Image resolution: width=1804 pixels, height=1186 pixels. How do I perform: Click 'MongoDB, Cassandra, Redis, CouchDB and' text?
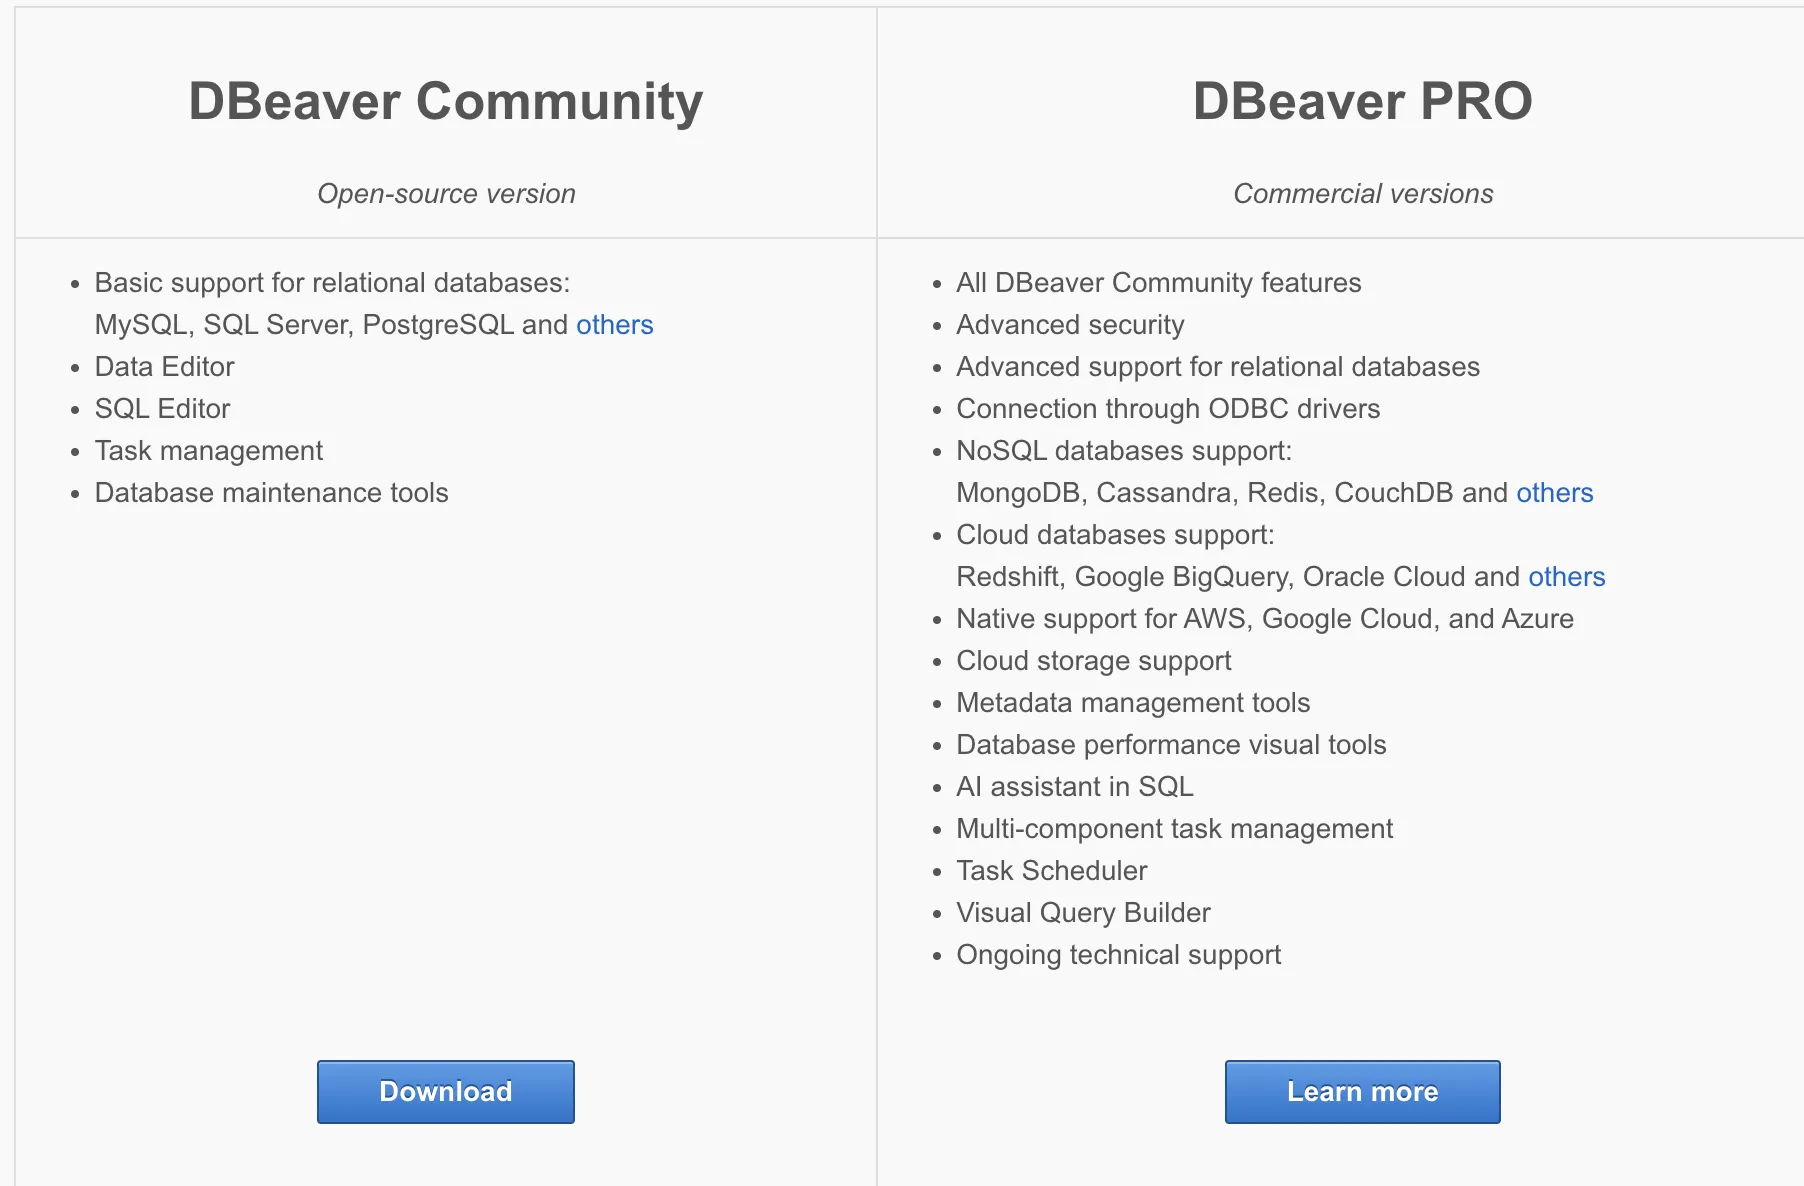tap(1232, 493)
